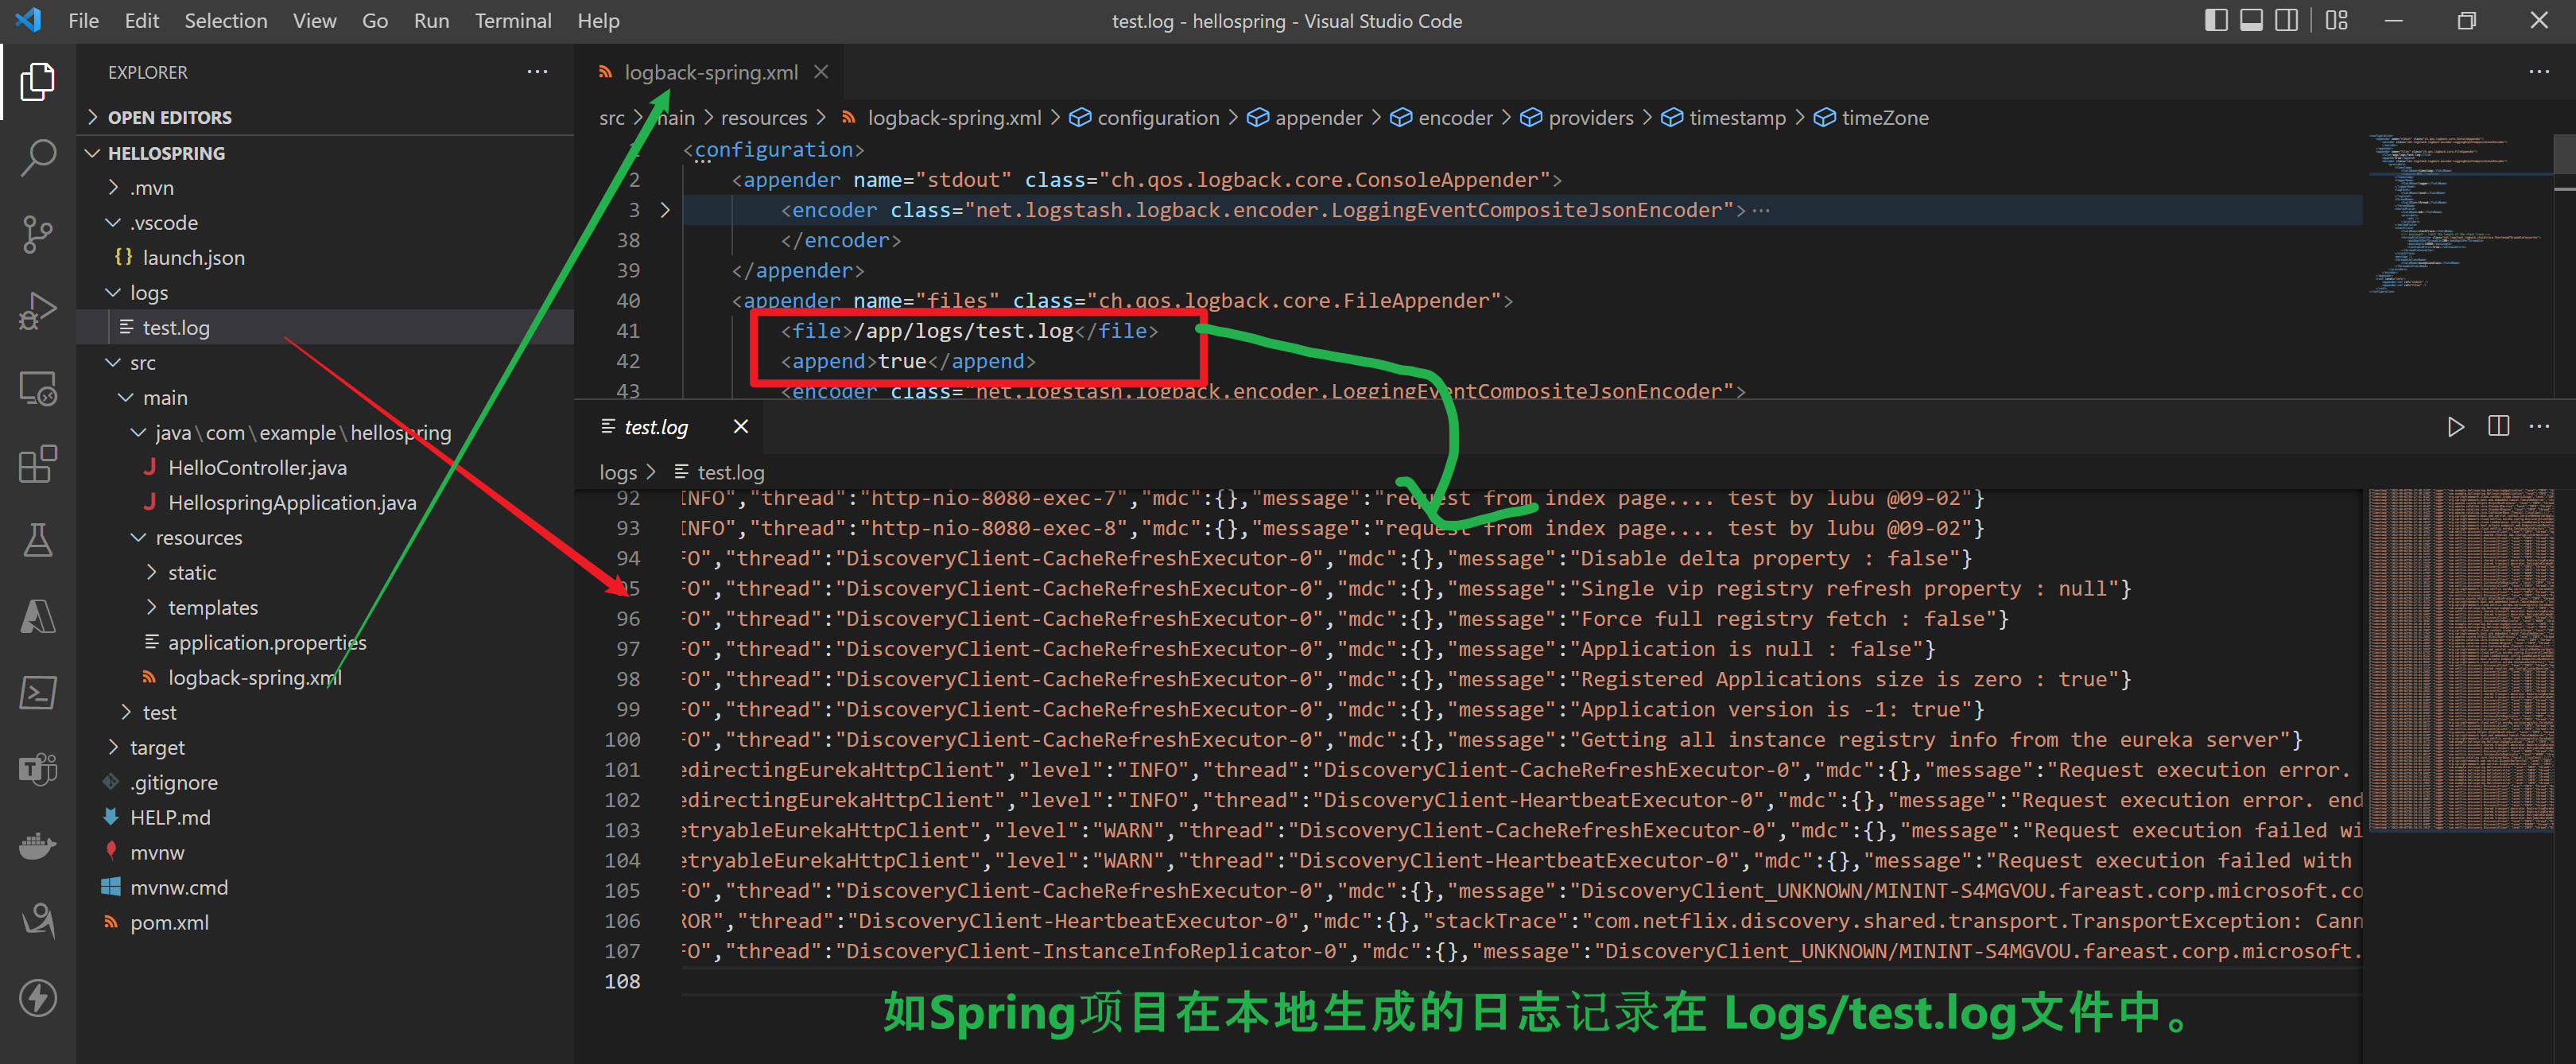Expand the target folder
The width and height of the screenshot is (2576, 1064).
click(x=157, y=748)
